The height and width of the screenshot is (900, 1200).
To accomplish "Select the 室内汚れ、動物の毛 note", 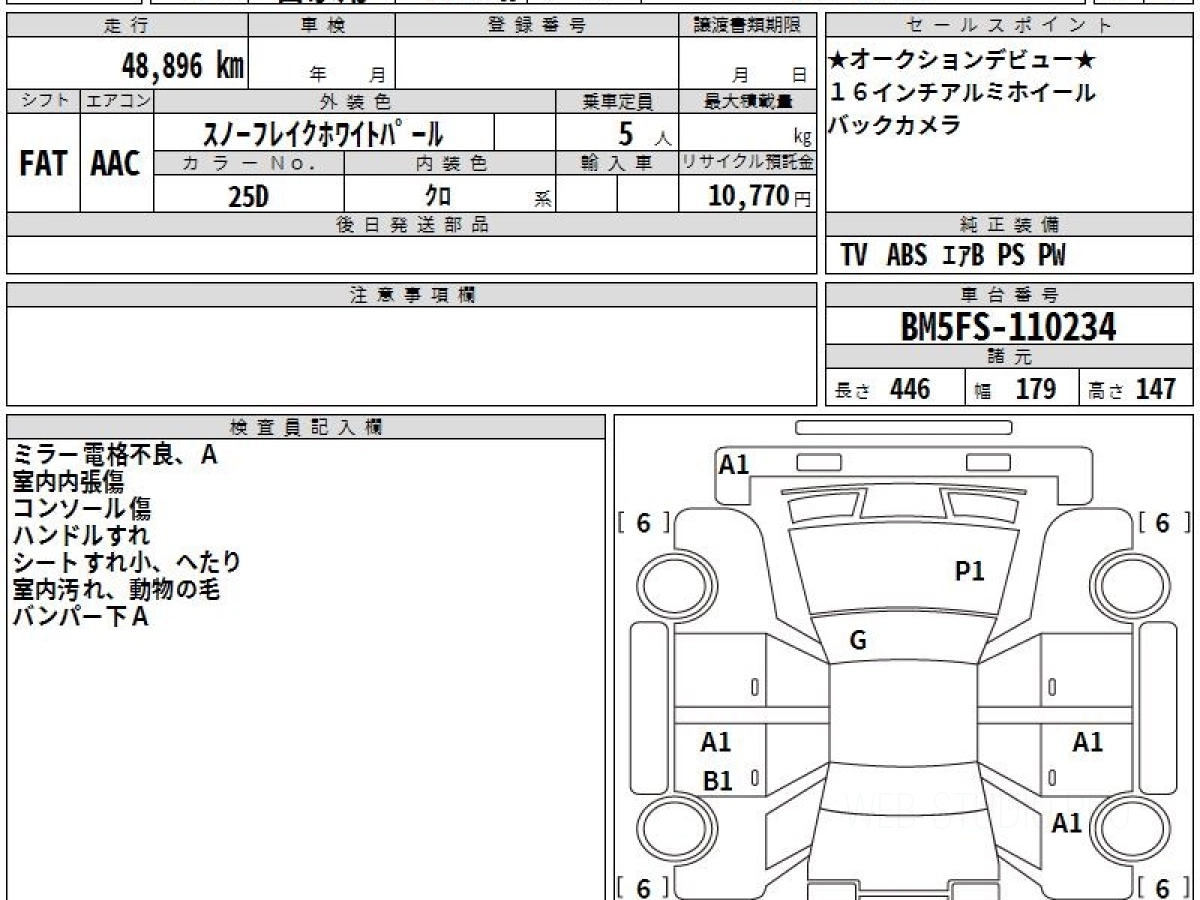I will click(x=116, y=590).
